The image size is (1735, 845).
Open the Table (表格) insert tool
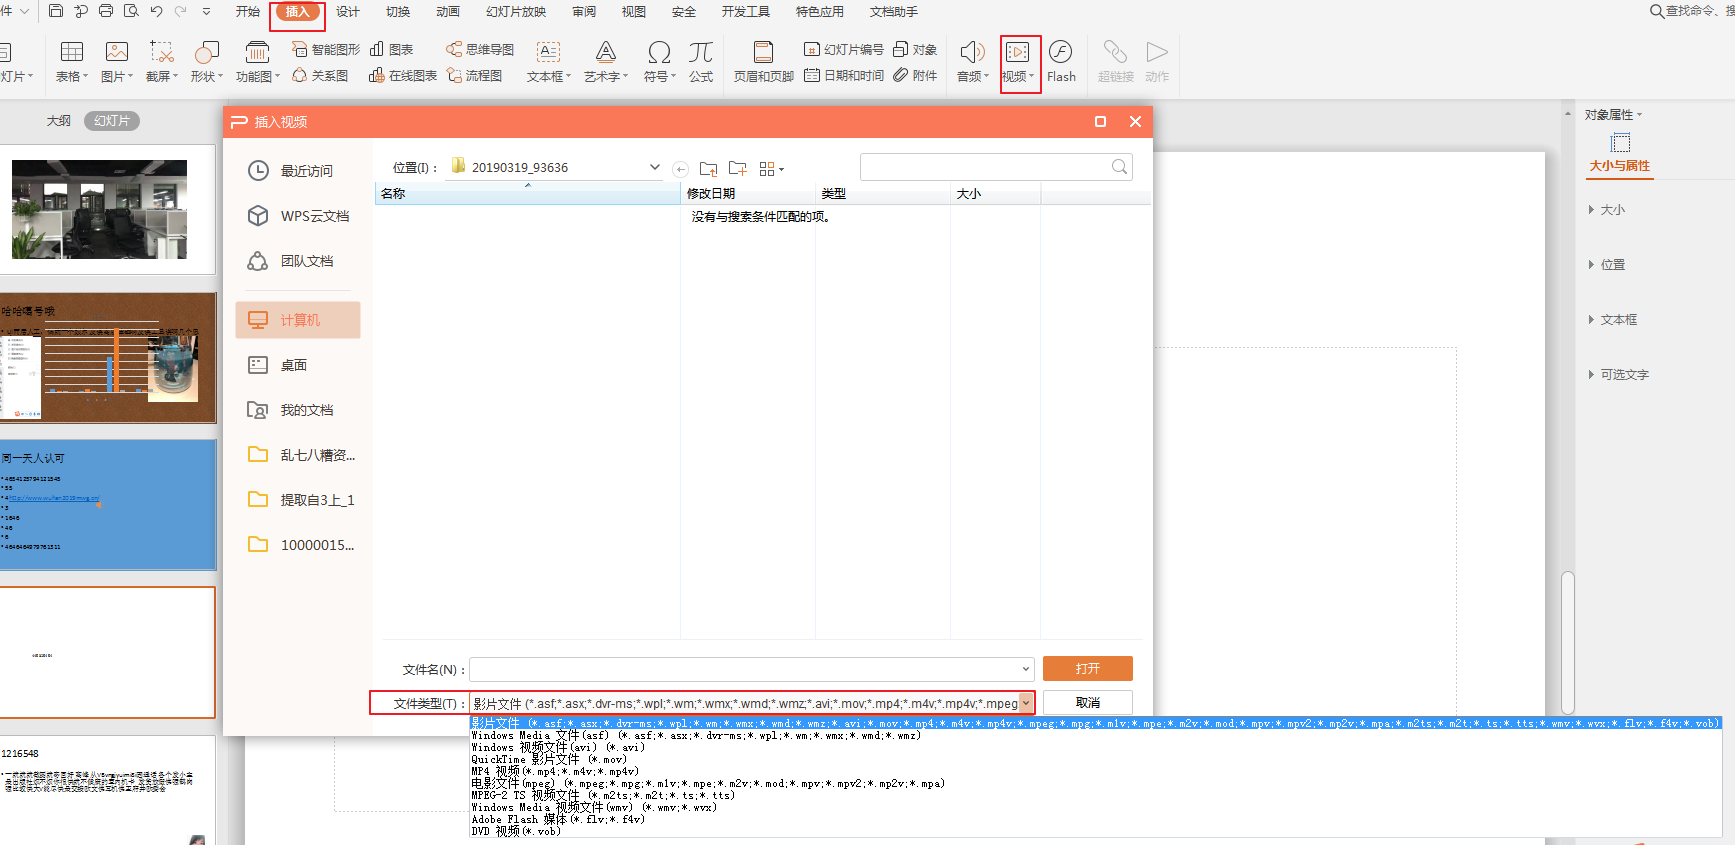72,61
